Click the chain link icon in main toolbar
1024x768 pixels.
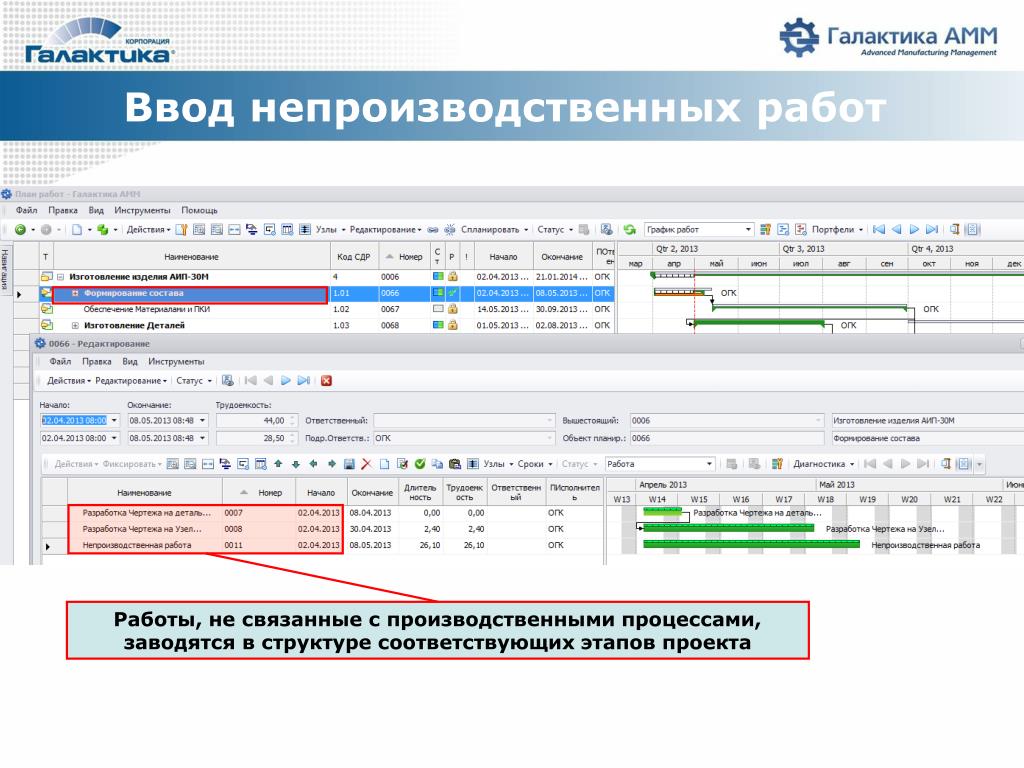(433, 230)
